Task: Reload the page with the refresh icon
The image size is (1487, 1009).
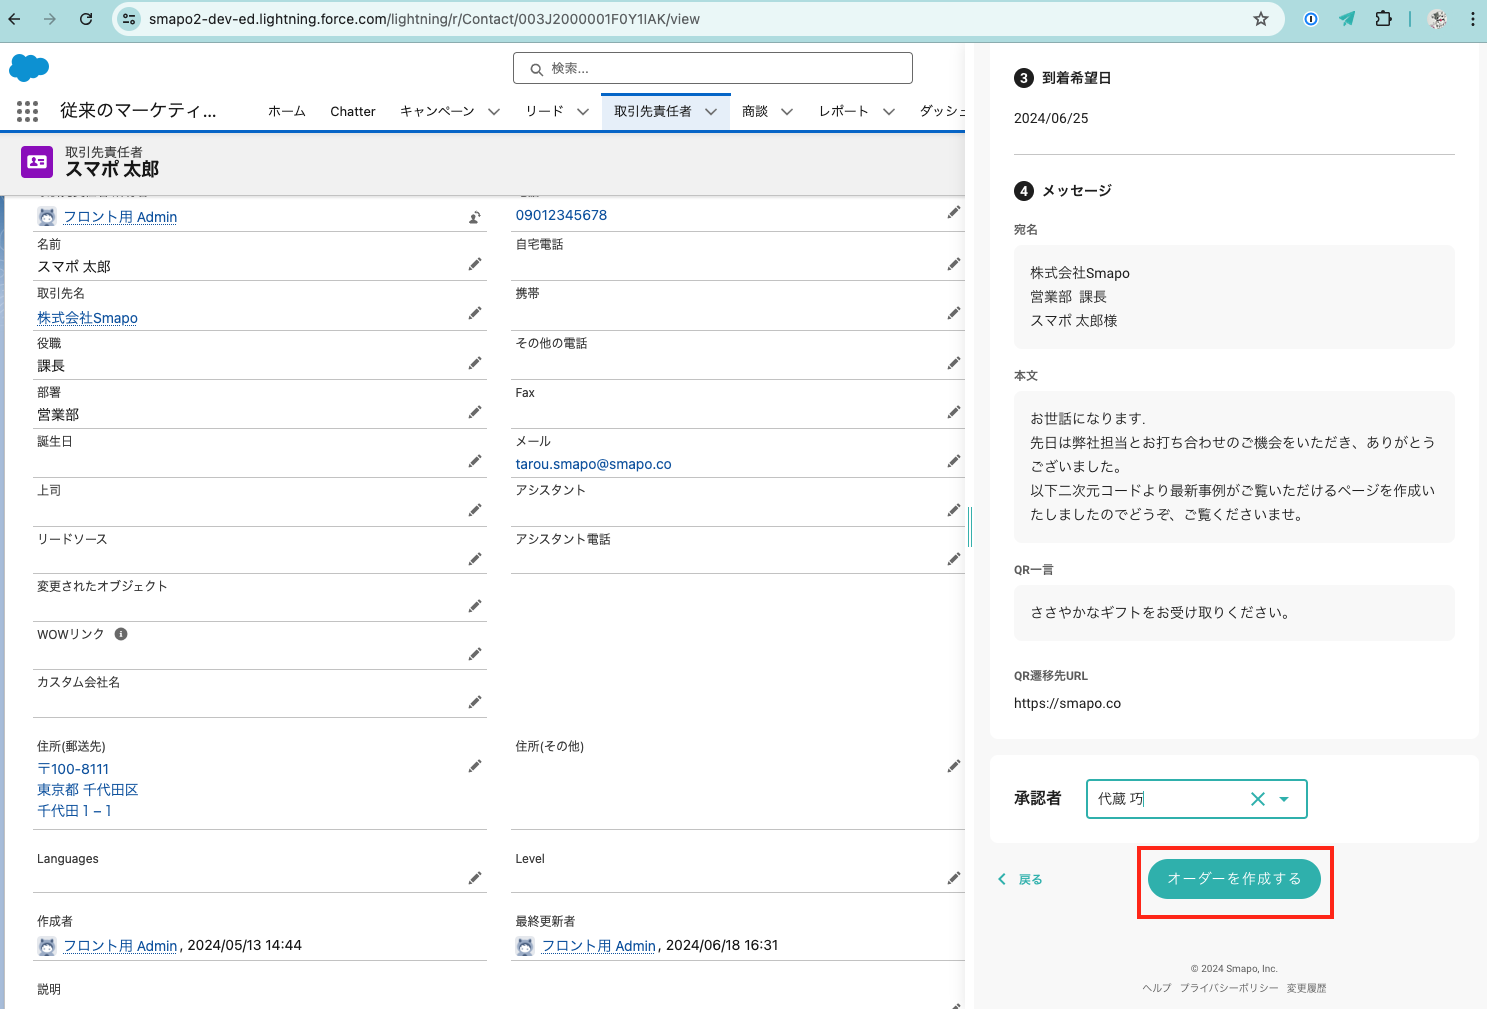Action: (x=86, y=19)
